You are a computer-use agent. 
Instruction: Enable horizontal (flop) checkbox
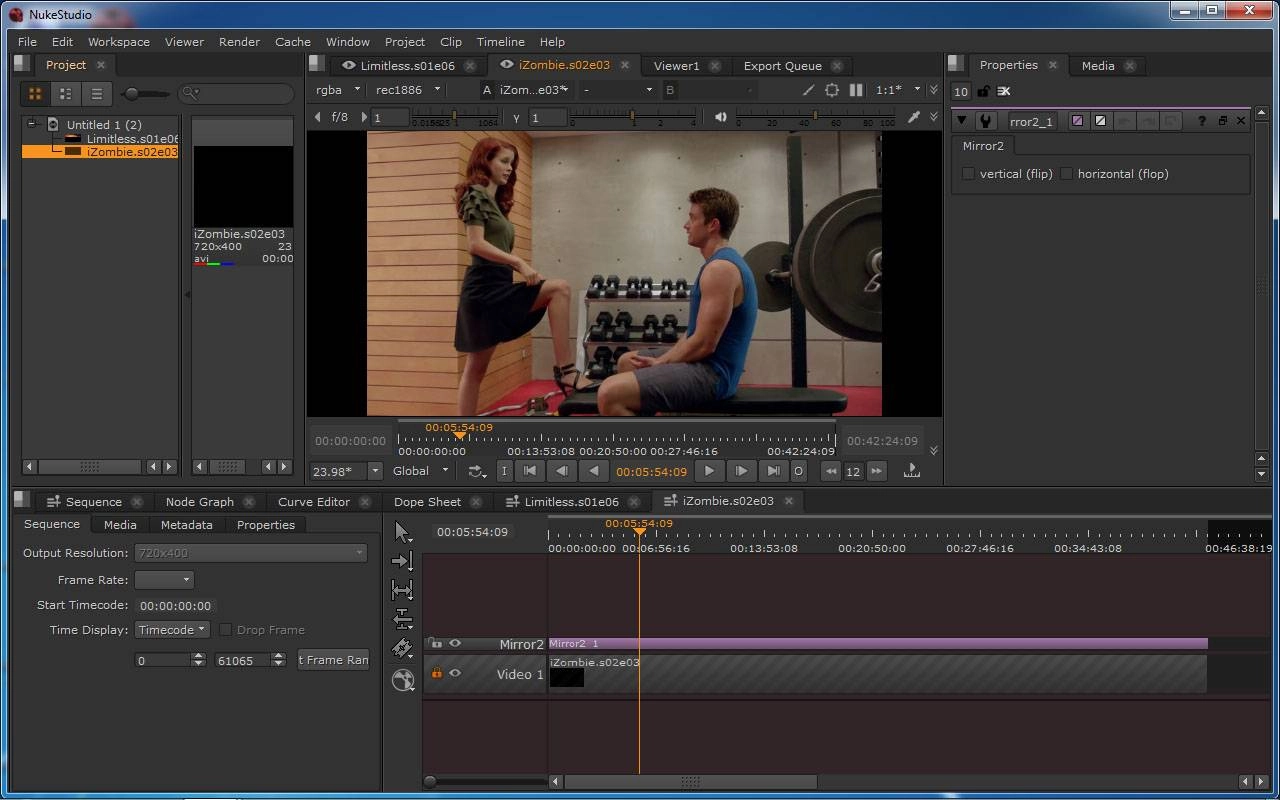(x=1066, y=174)
